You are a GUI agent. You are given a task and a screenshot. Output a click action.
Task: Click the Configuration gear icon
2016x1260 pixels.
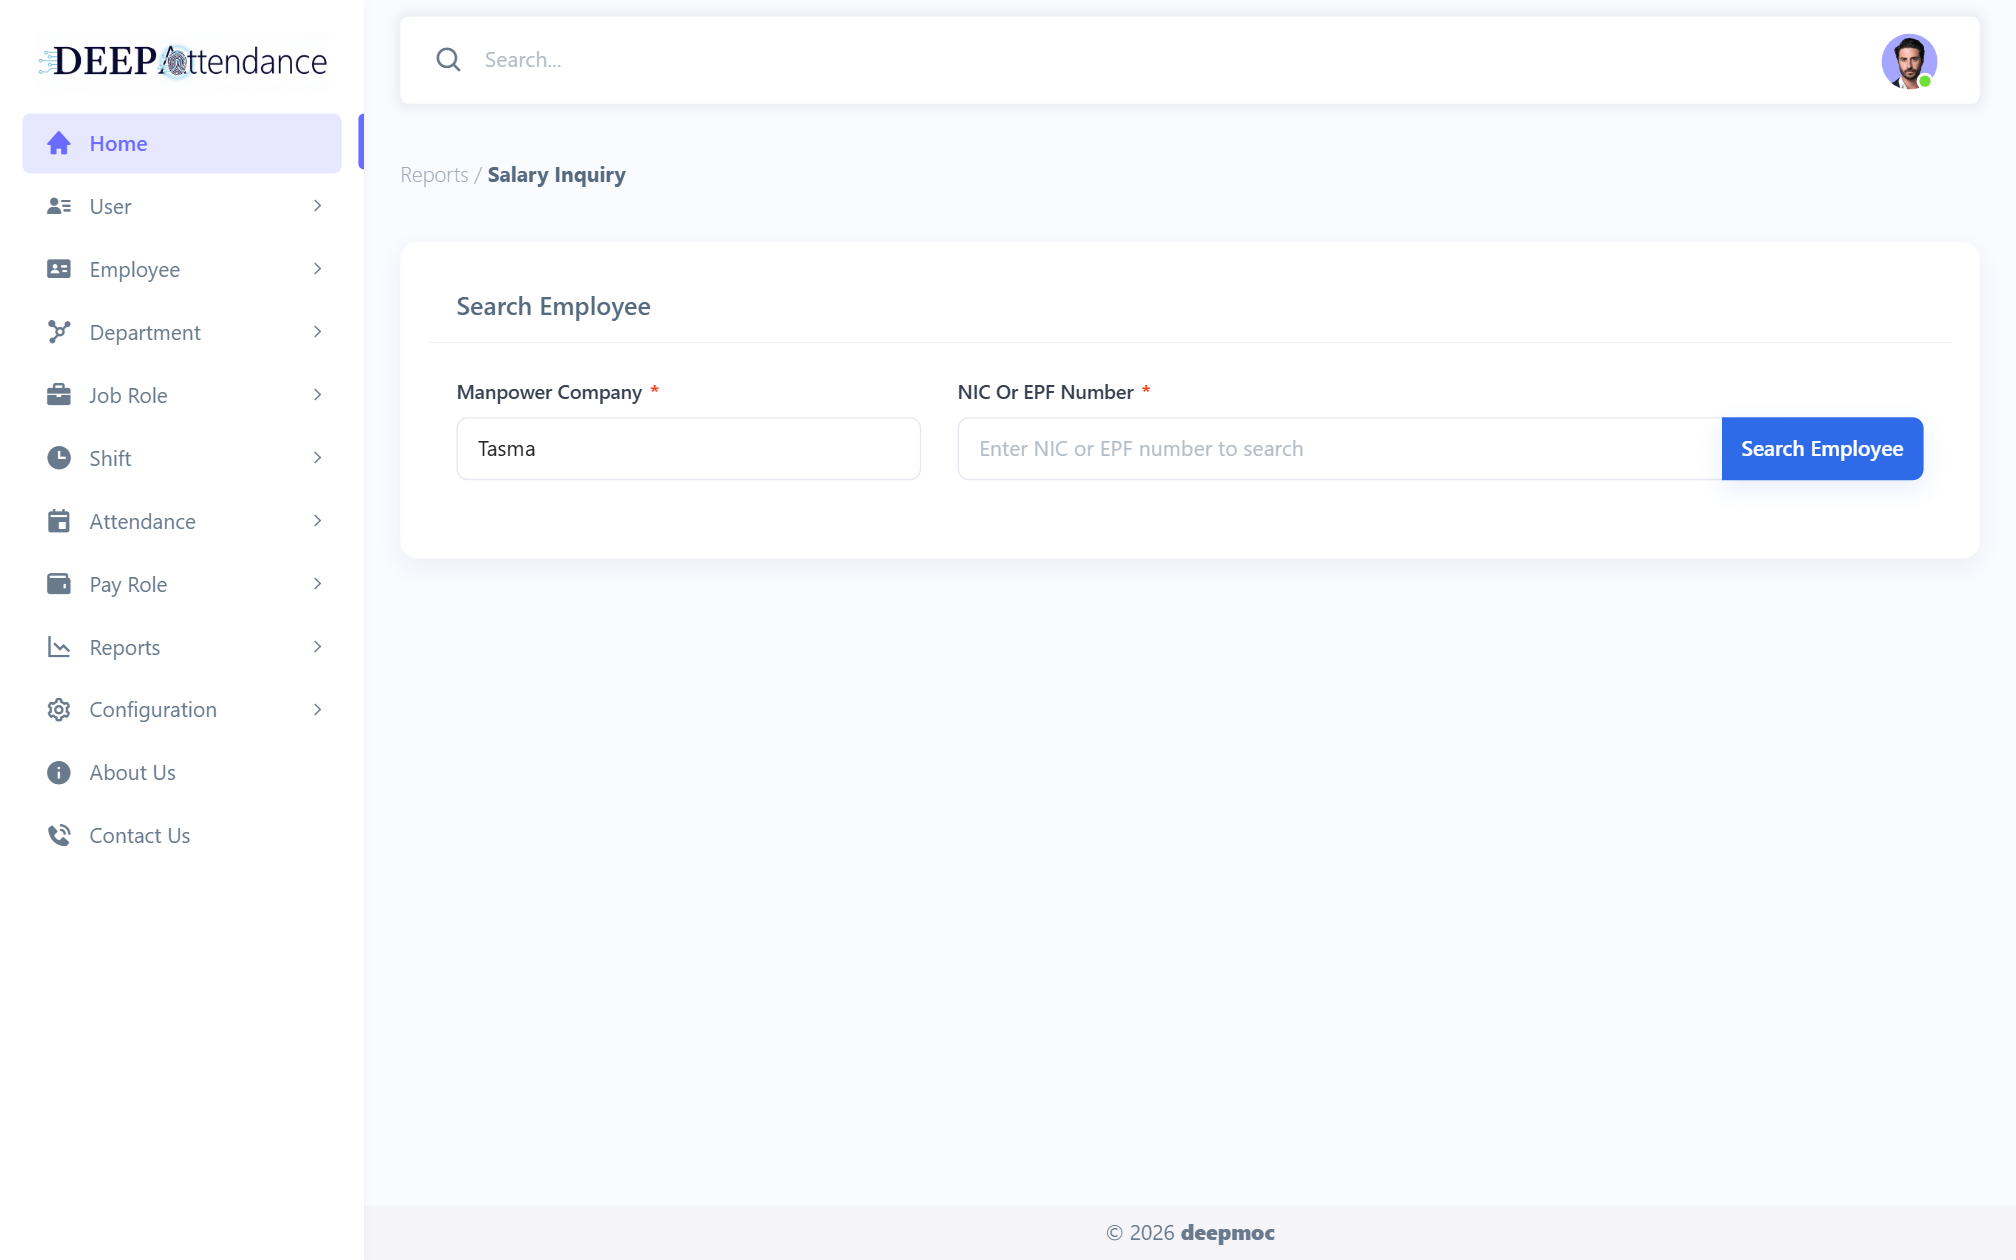59,710
